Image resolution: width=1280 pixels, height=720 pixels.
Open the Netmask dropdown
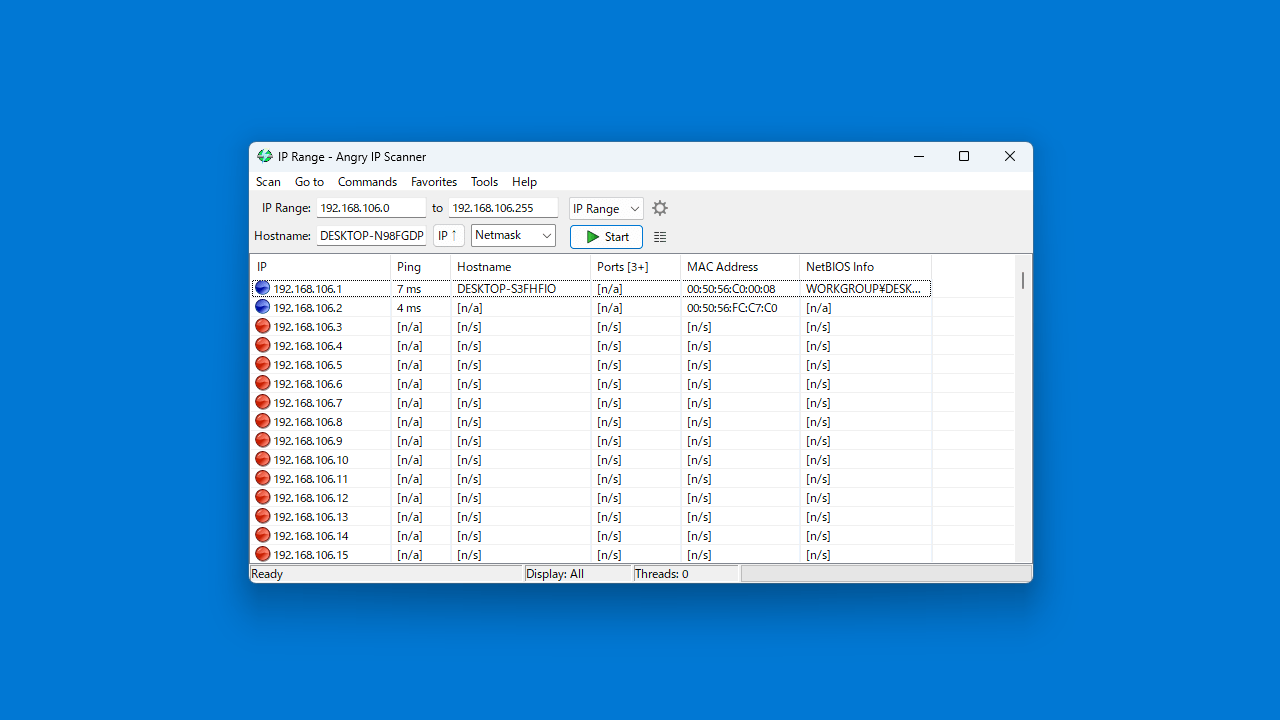pyautogui.click(x=513, y=235)
